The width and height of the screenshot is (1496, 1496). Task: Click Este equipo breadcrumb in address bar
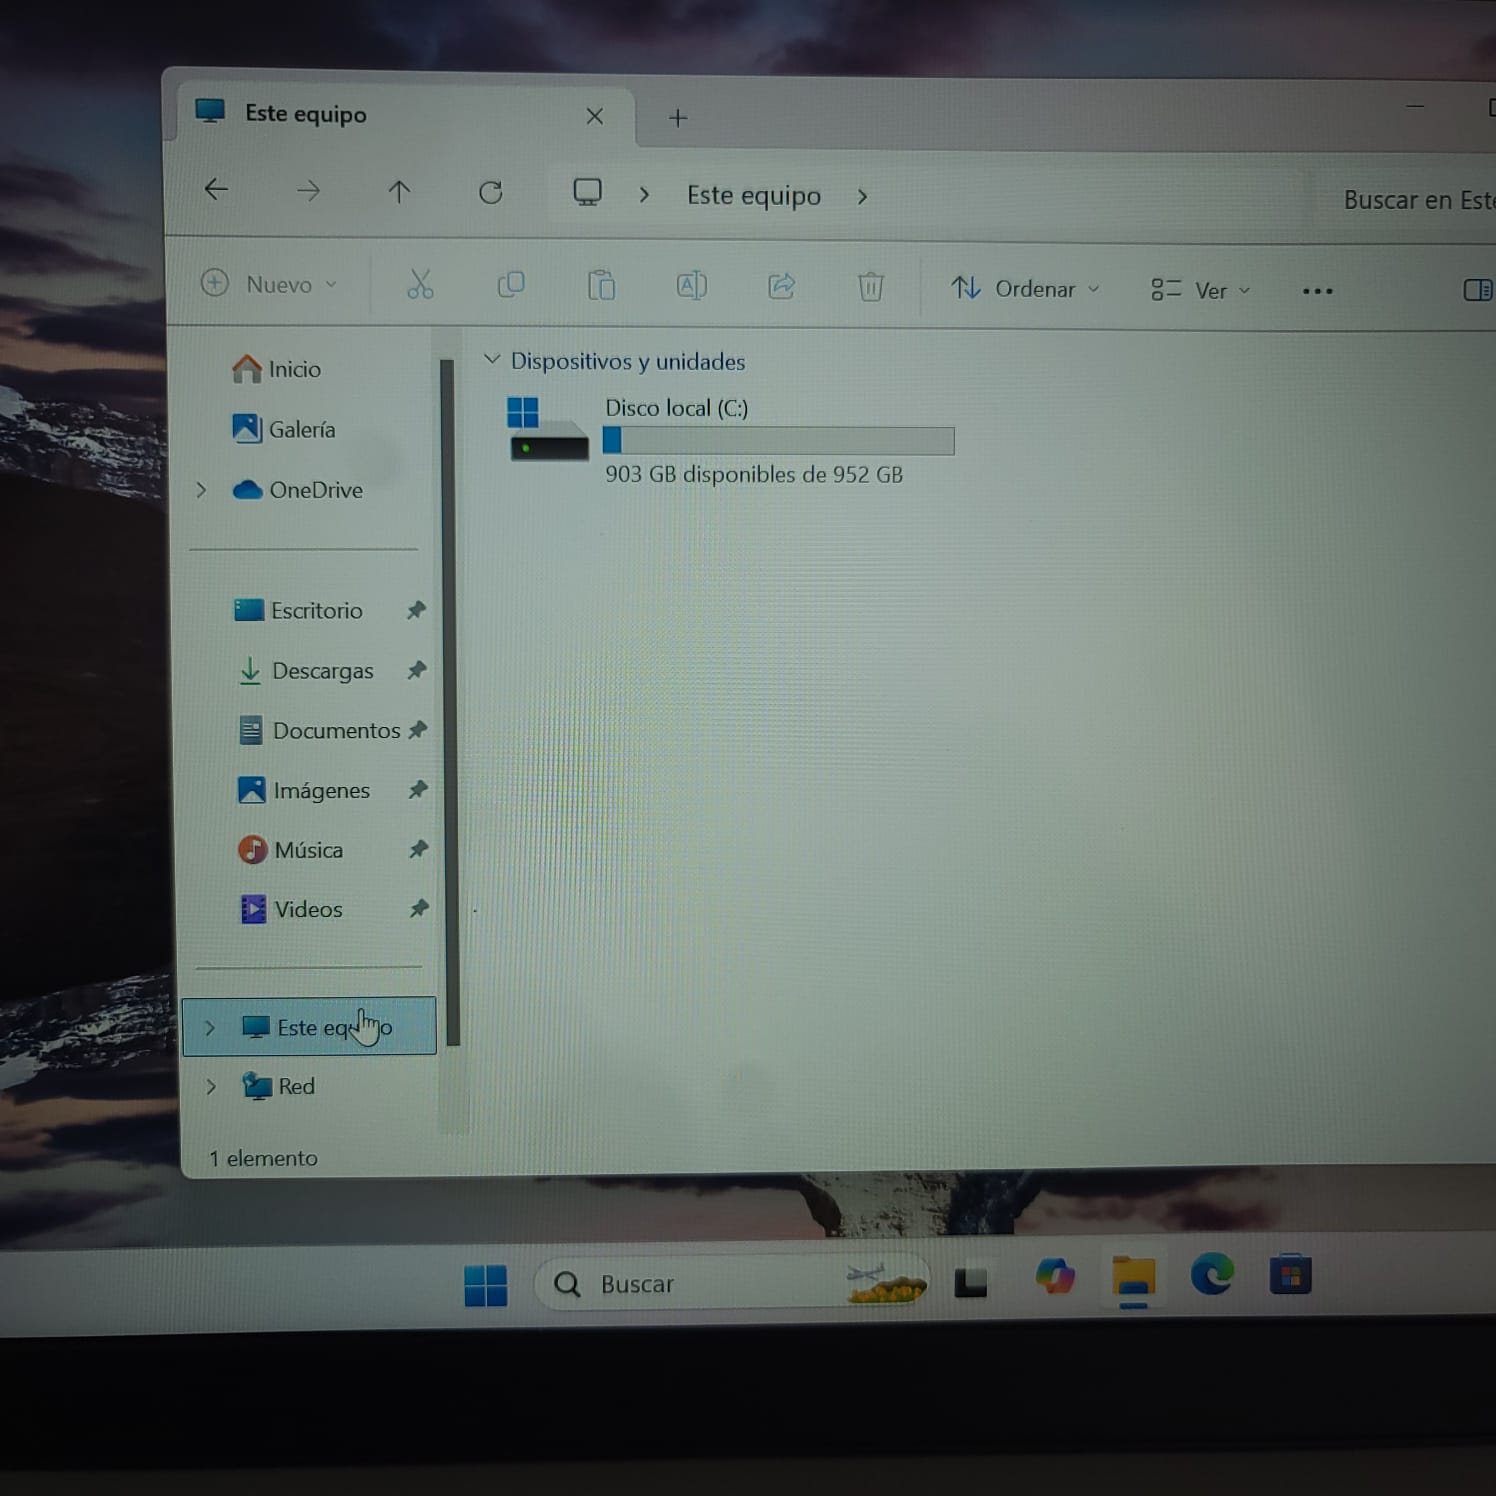point(754,195)
